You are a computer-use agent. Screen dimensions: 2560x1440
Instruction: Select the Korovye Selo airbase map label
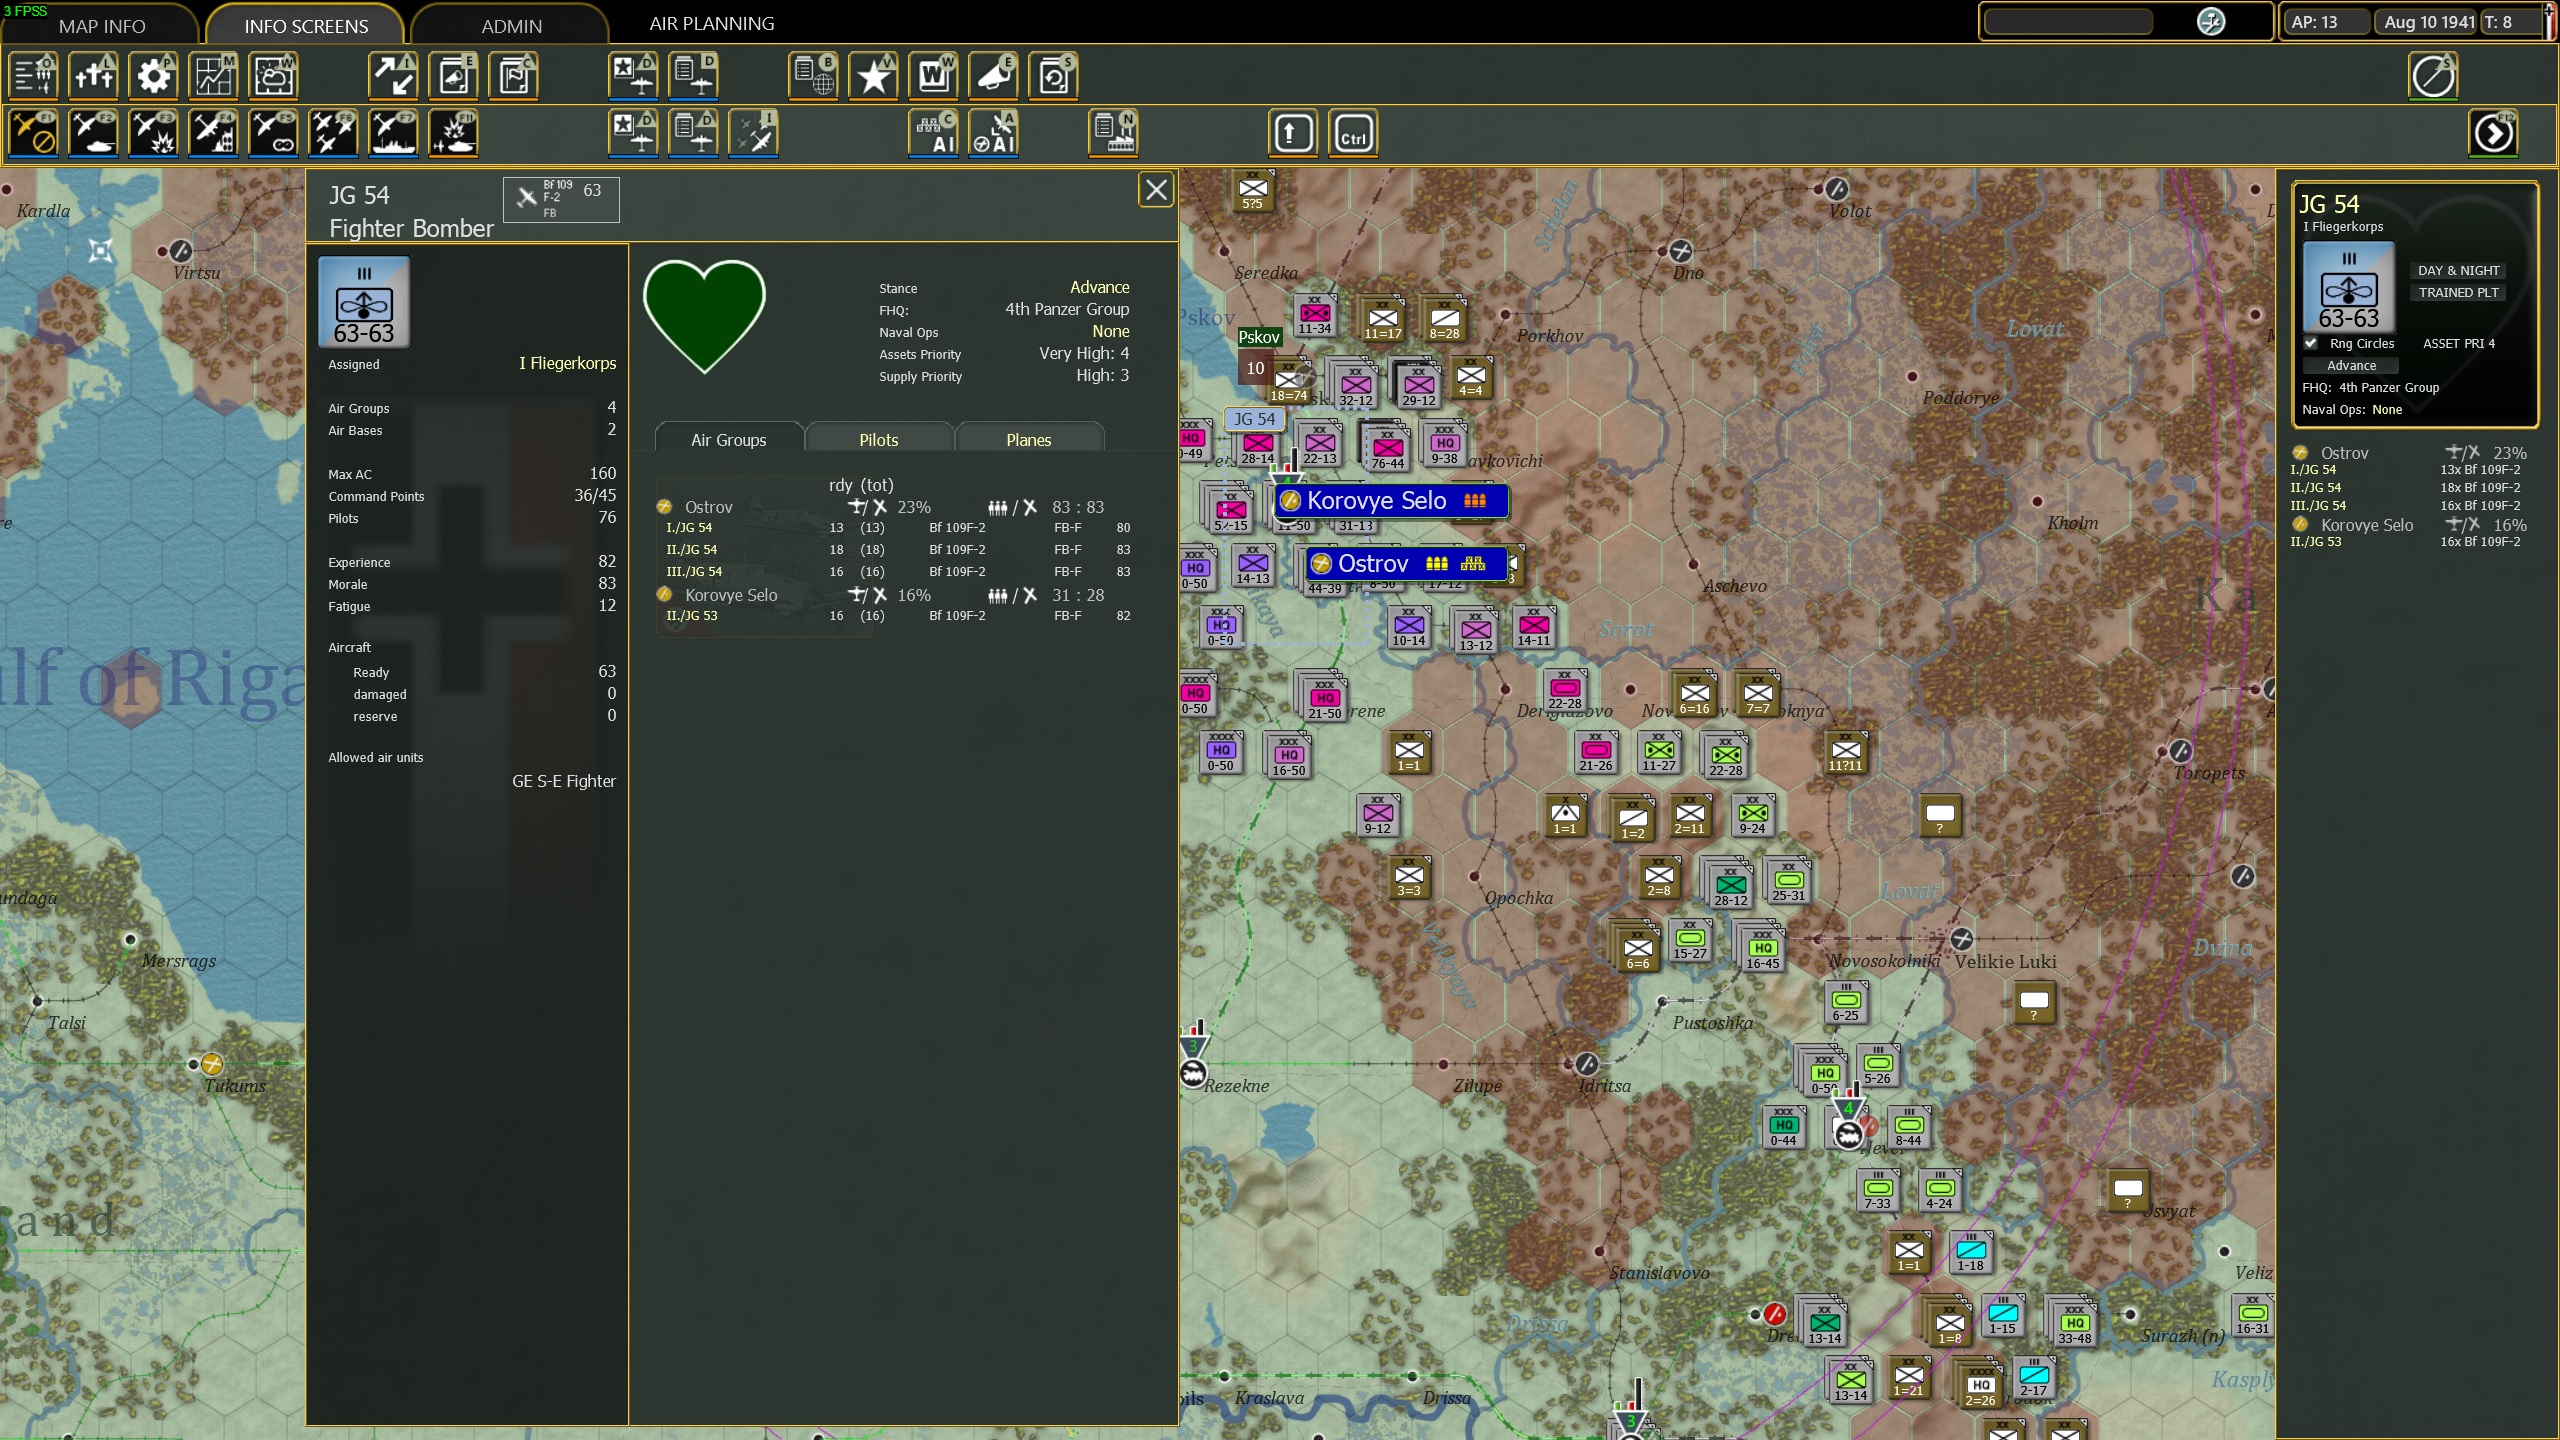click(x=1392, y=501)
